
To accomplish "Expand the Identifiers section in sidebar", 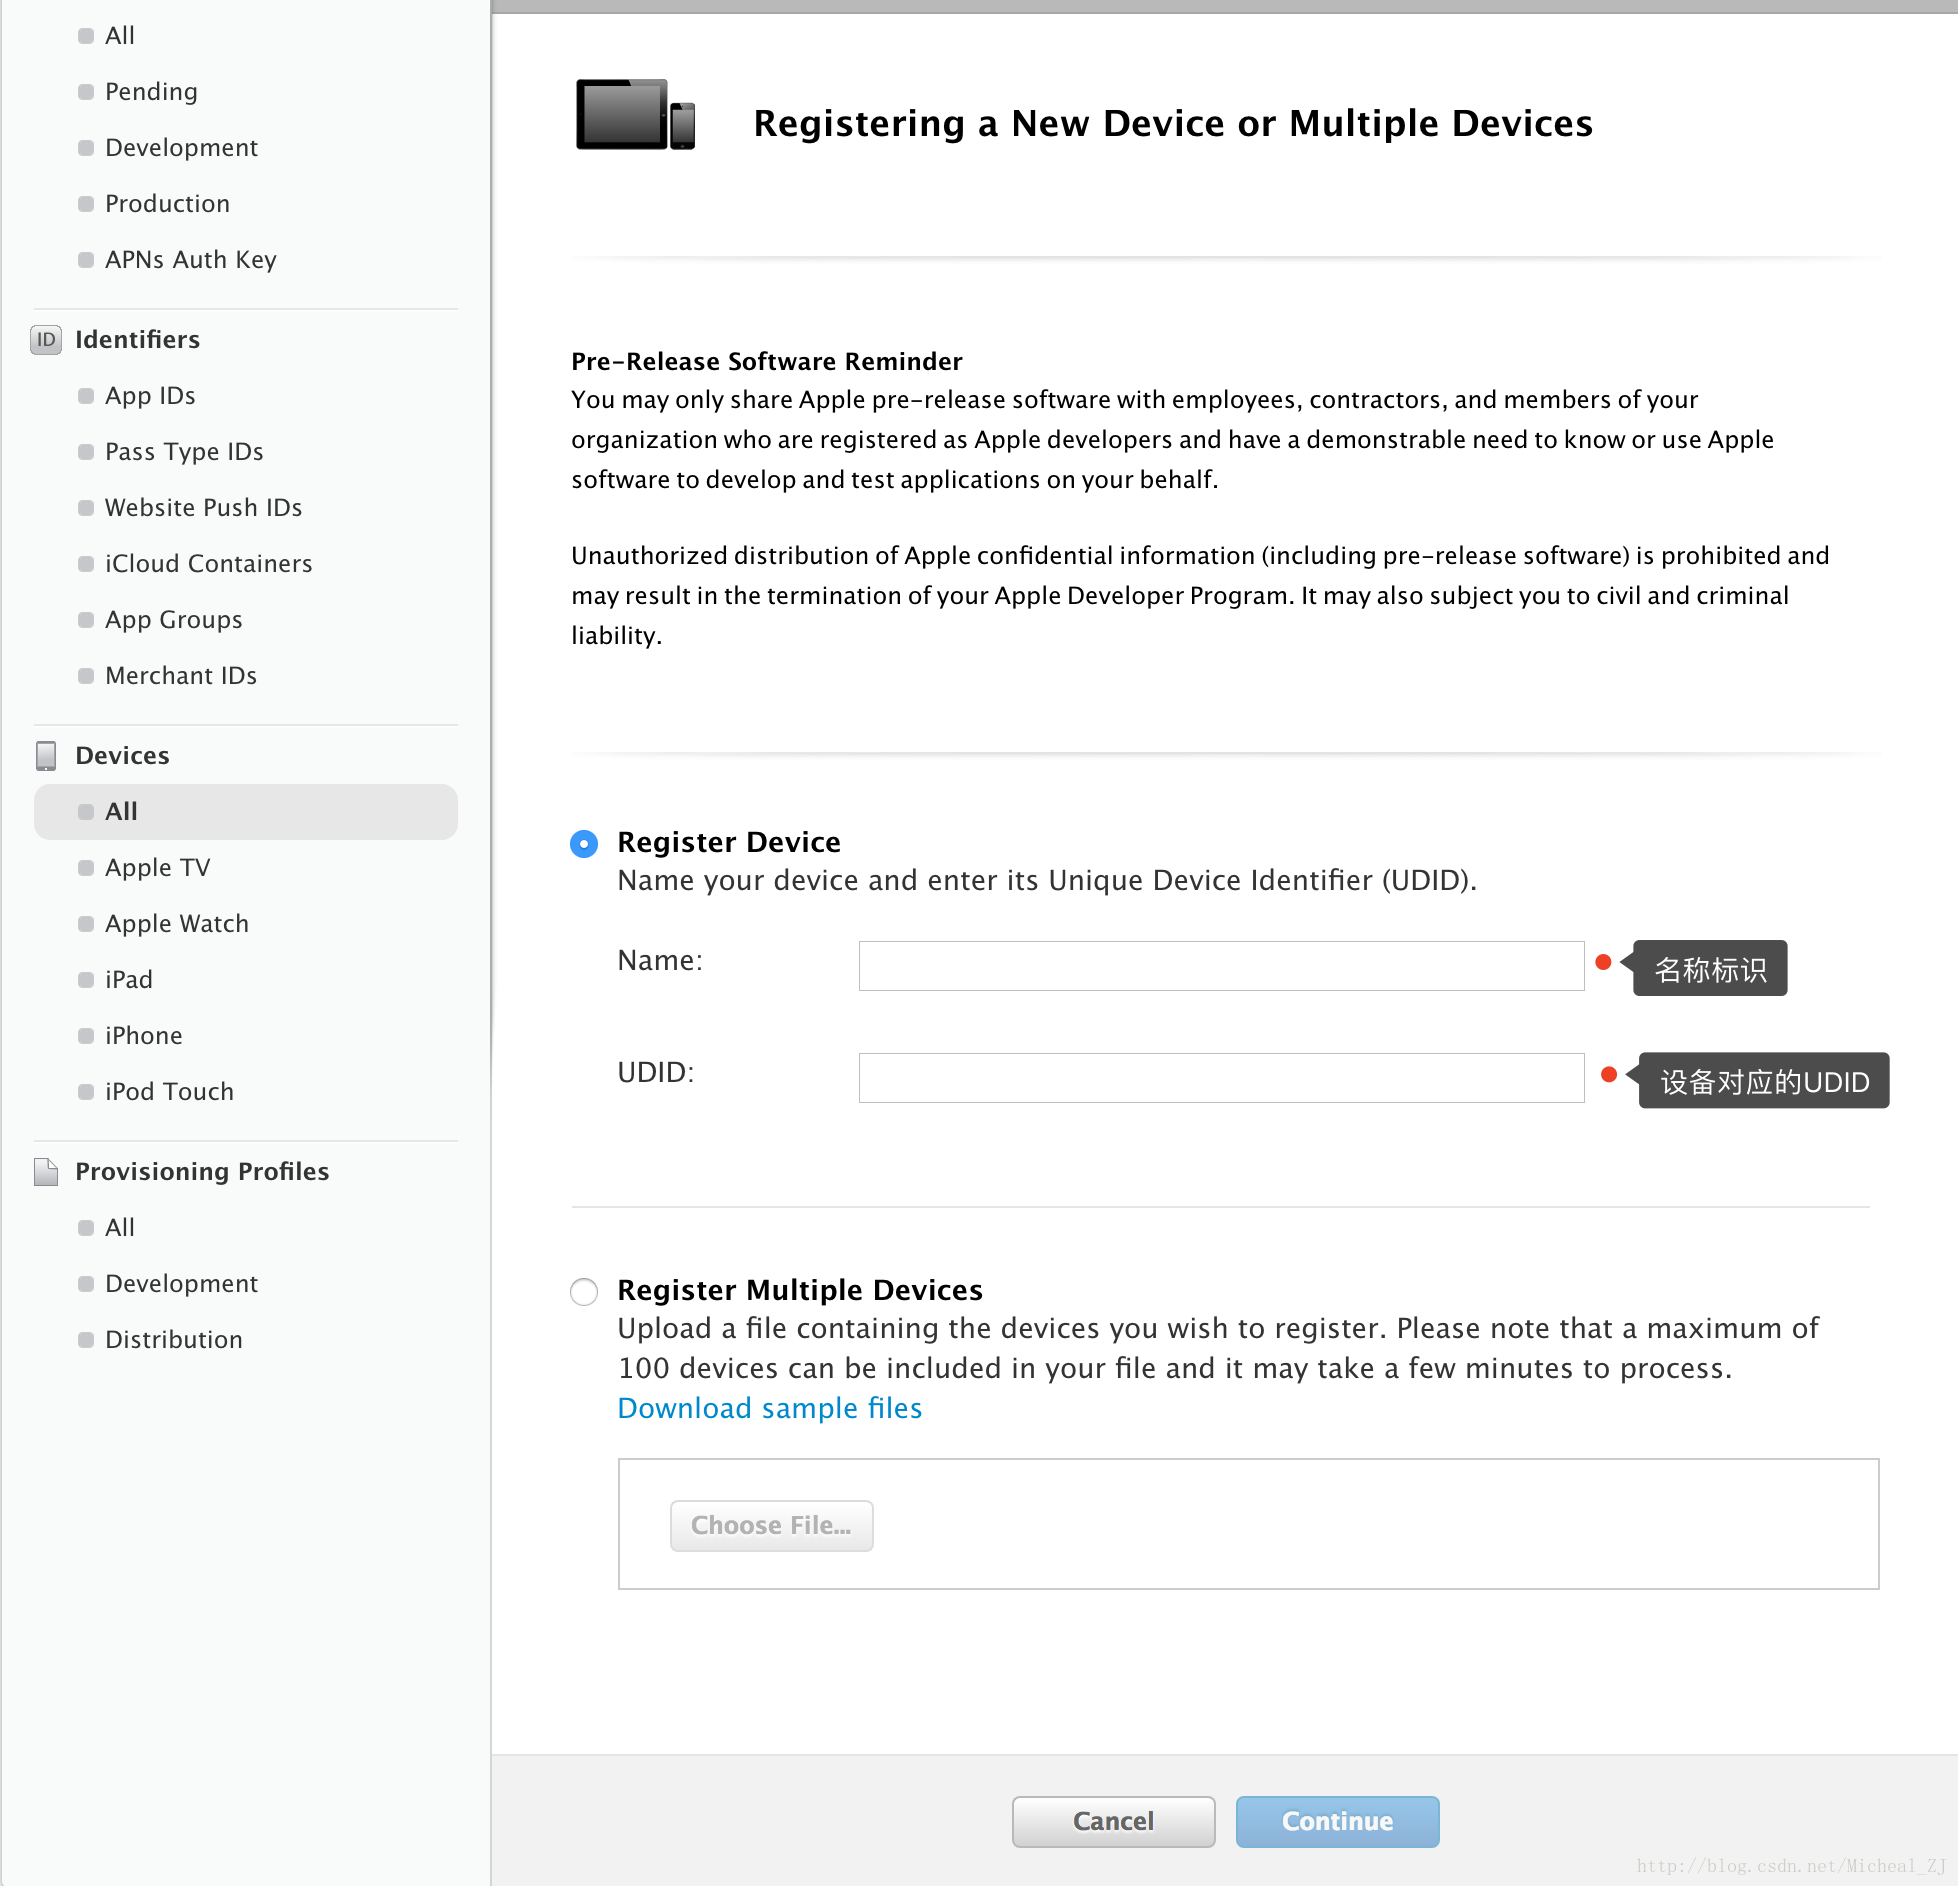I will [x=135, y=337].
